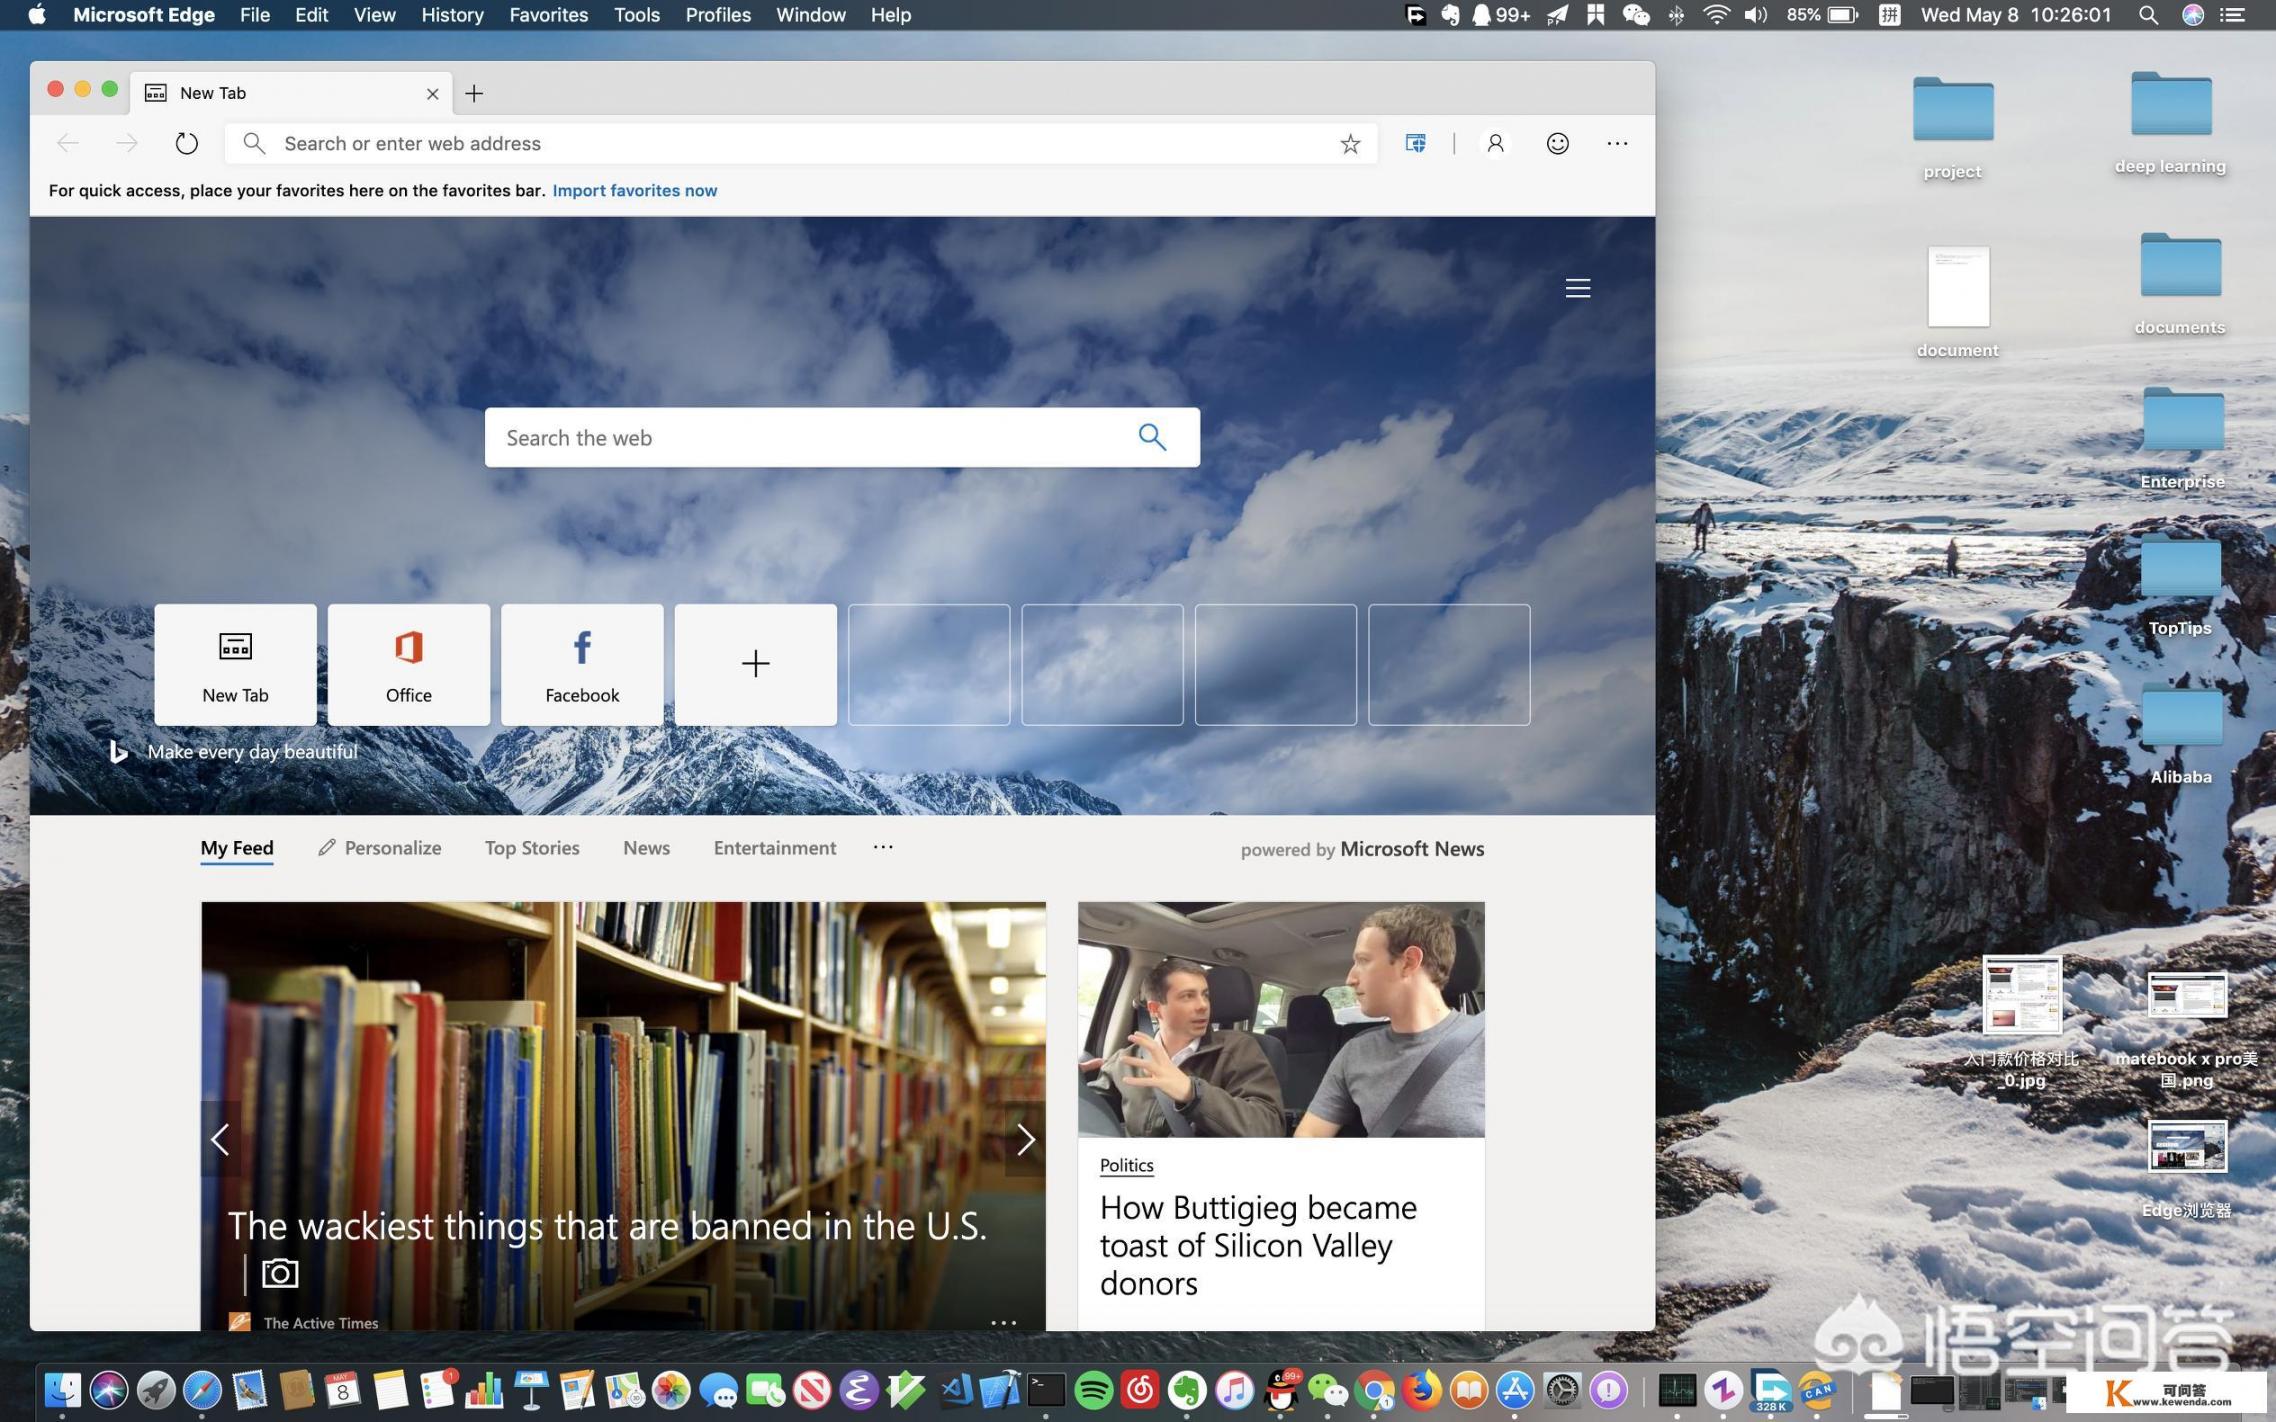Open the Facebook quick link tile
2276x1422 pixels.
coord(582,664)
